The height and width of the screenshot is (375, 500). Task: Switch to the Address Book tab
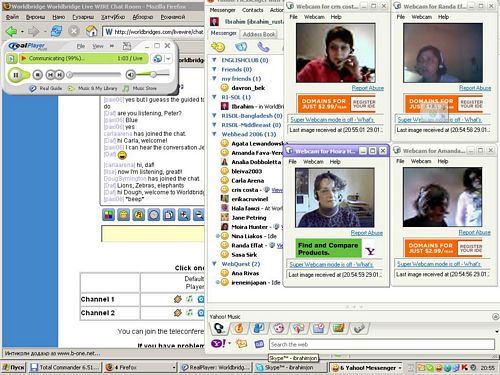click(x=259, y=34)
